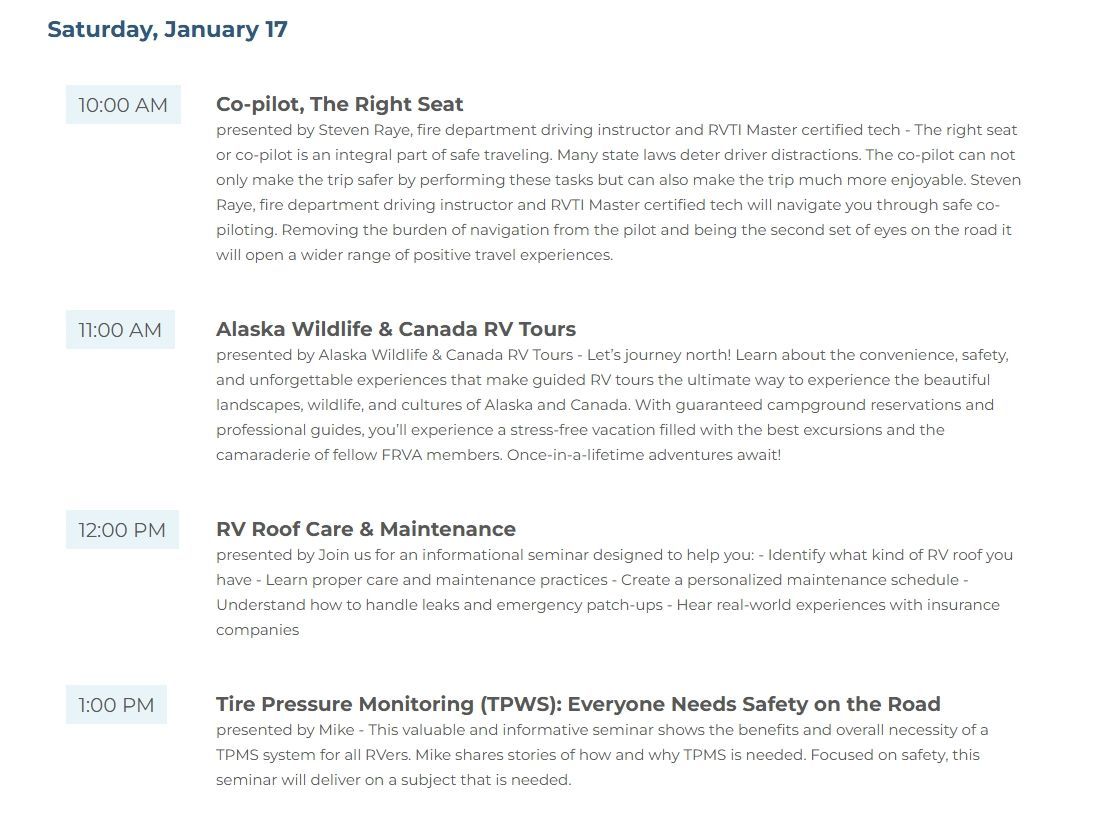
Task: Open the Co-pilot, The Right Seat seminar title
Action: (x=339, y=104)
